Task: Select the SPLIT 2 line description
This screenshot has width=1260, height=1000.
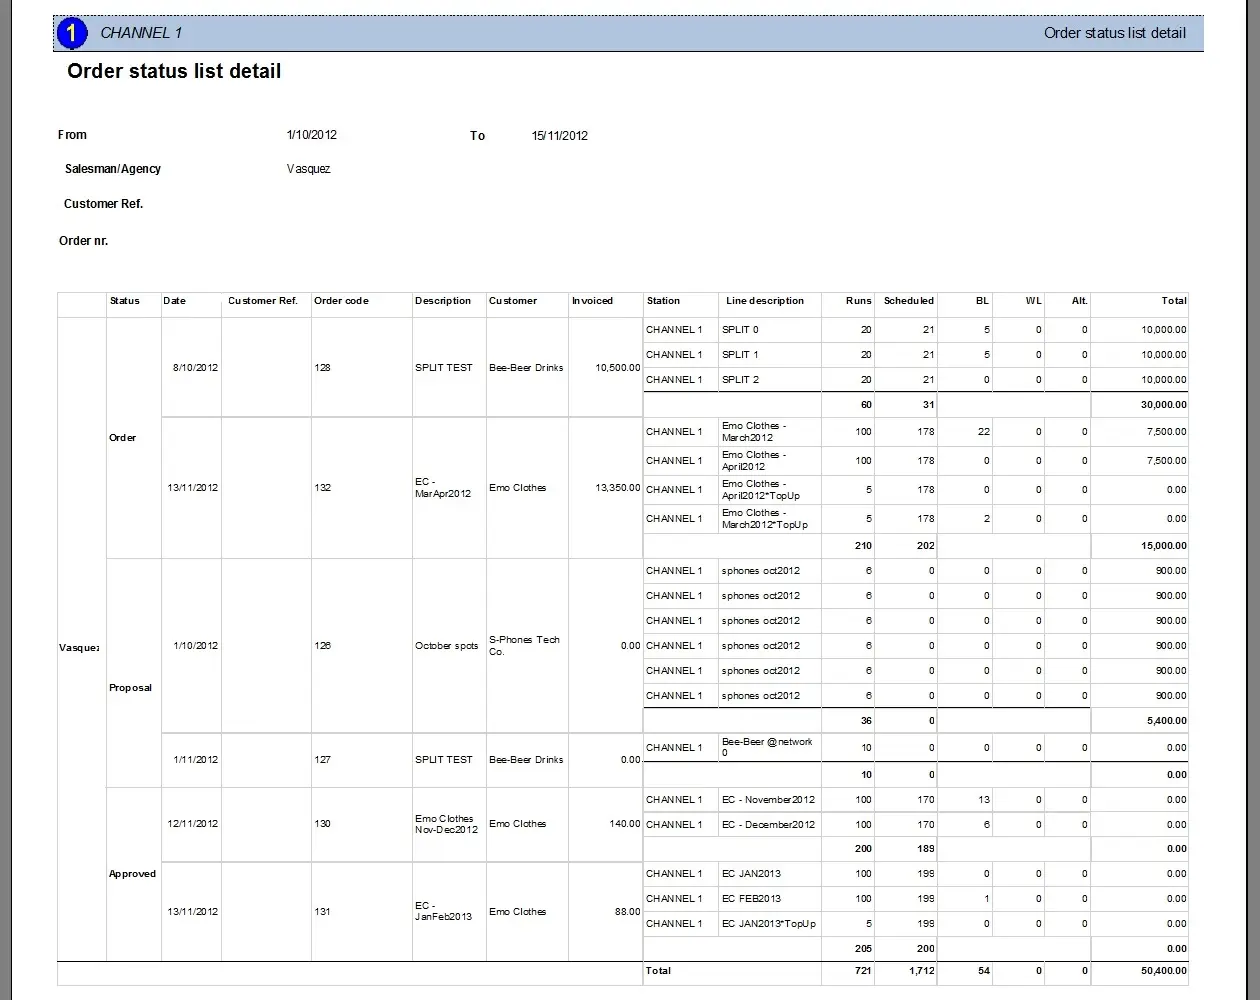Action: (x=740, y=380)
